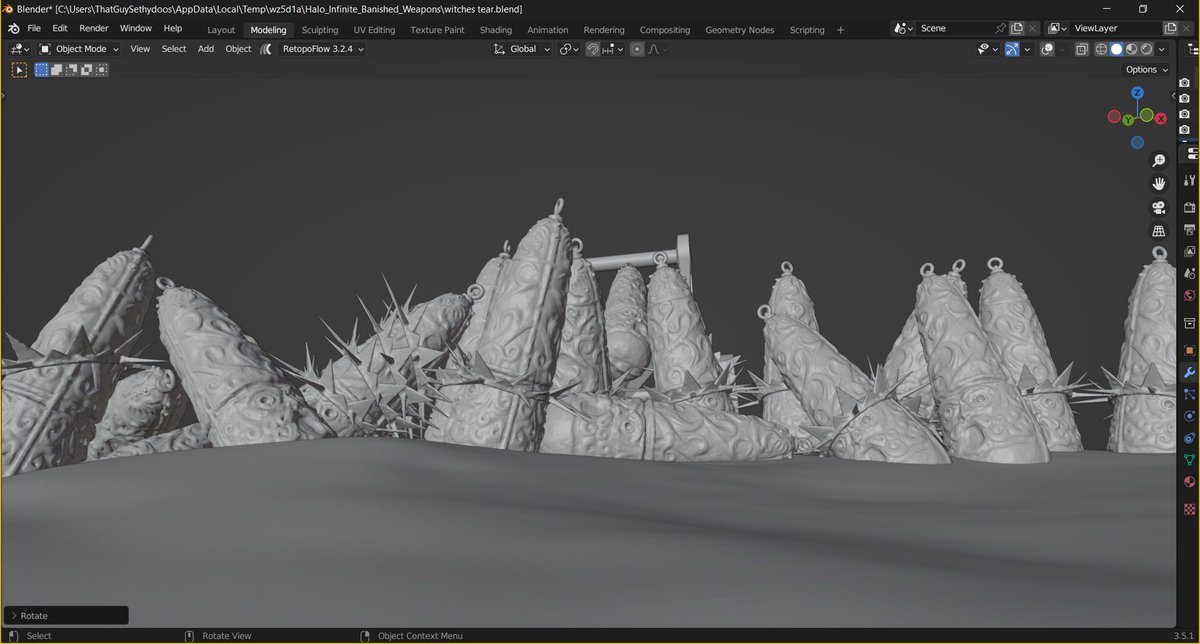
Task: Switch perspective/orthographic grid icon
Action: [x=1159, y=232]
